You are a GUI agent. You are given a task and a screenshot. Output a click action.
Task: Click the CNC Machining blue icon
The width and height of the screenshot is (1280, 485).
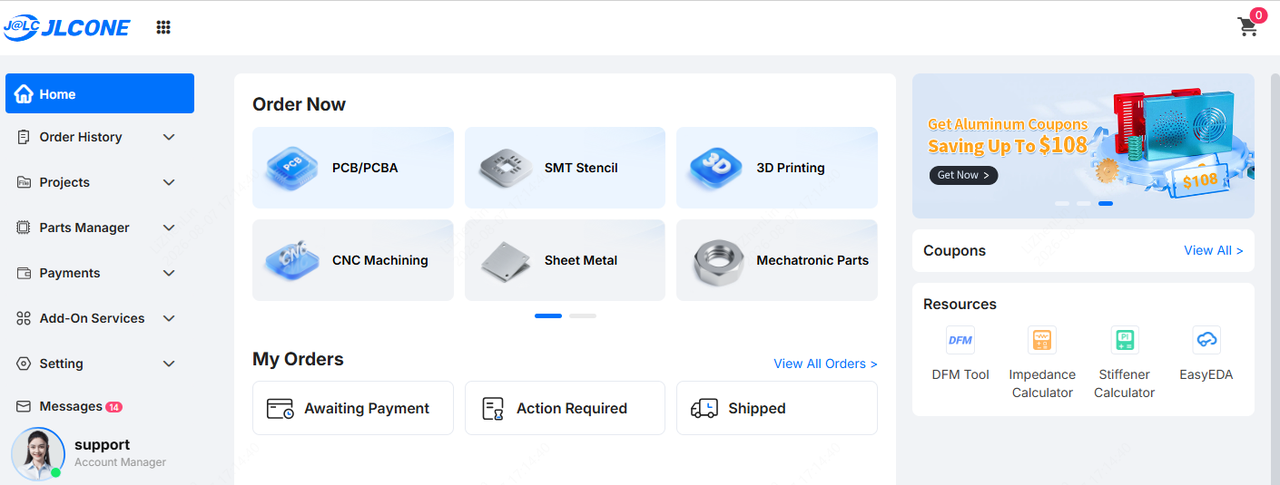point(292,259)
